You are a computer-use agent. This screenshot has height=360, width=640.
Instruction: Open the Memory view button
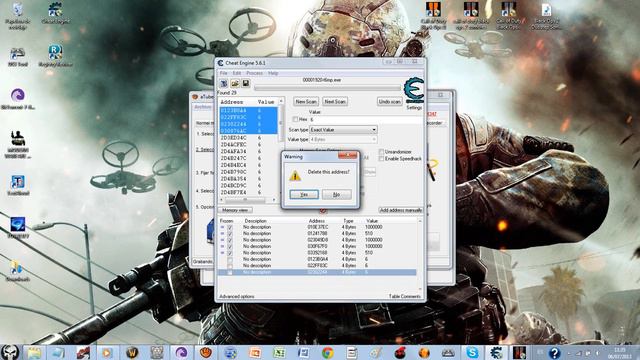coord(235,210)
